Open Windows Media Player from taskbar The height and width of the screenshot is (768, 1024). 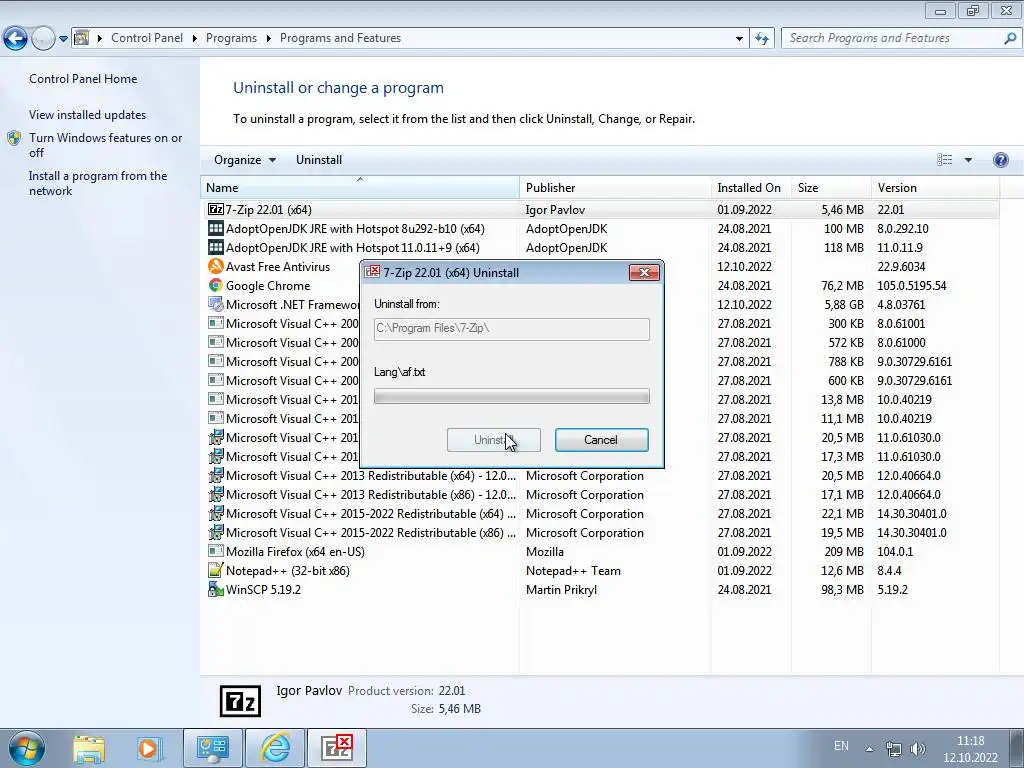148,748
